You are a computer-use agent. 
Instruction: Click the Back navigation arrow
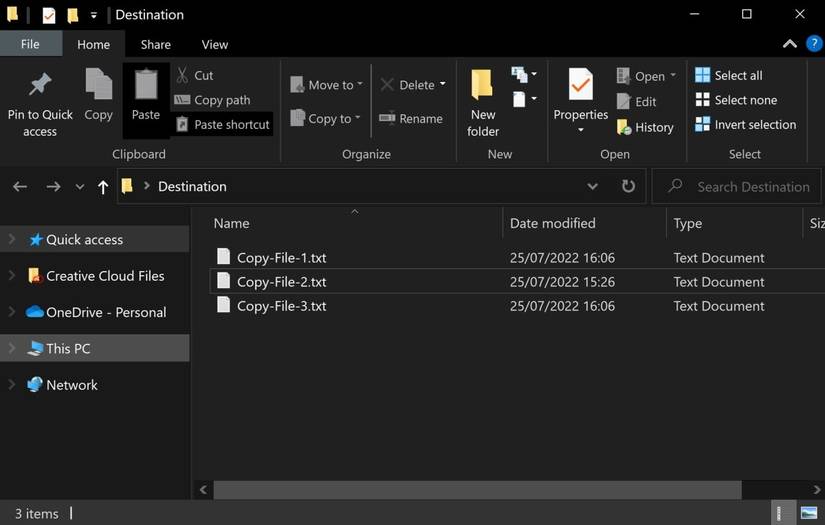pos(20,186)
